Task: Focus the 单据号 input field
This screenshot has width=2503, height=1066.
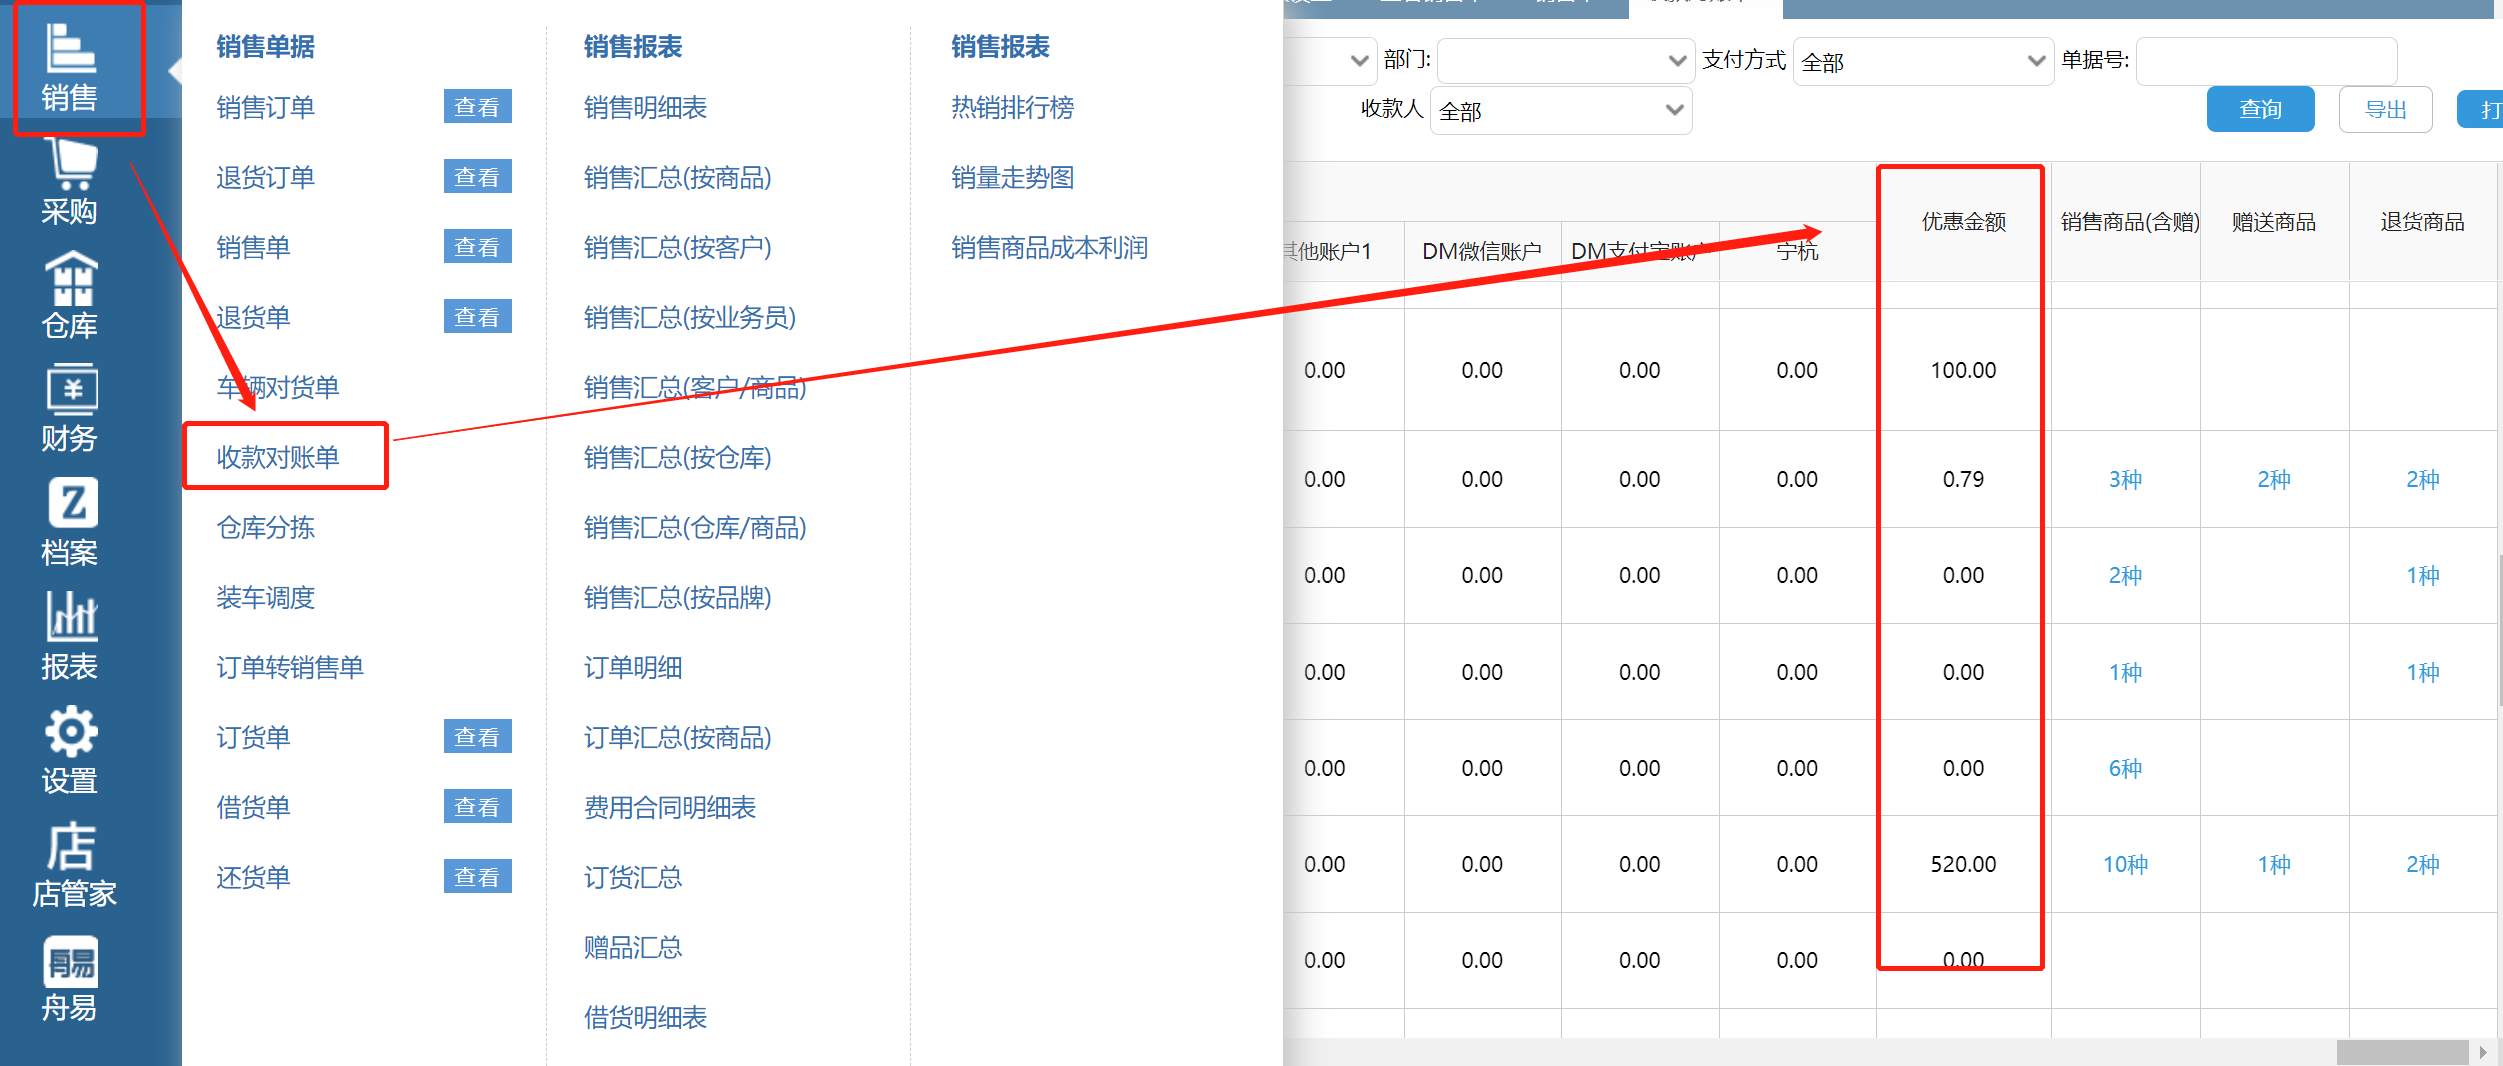Action: 2266,61
